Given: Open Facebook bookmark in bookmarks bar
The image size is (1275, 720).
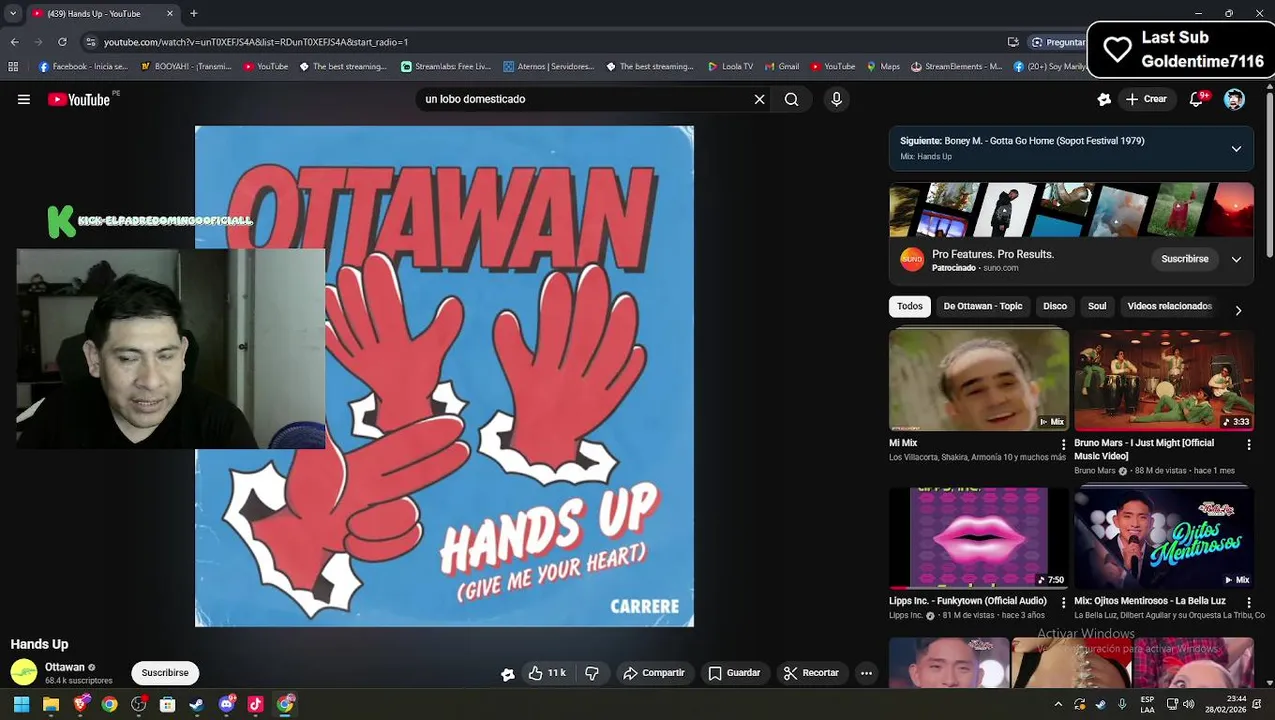Looking at the screenshot, I should (x=83, y=67).
